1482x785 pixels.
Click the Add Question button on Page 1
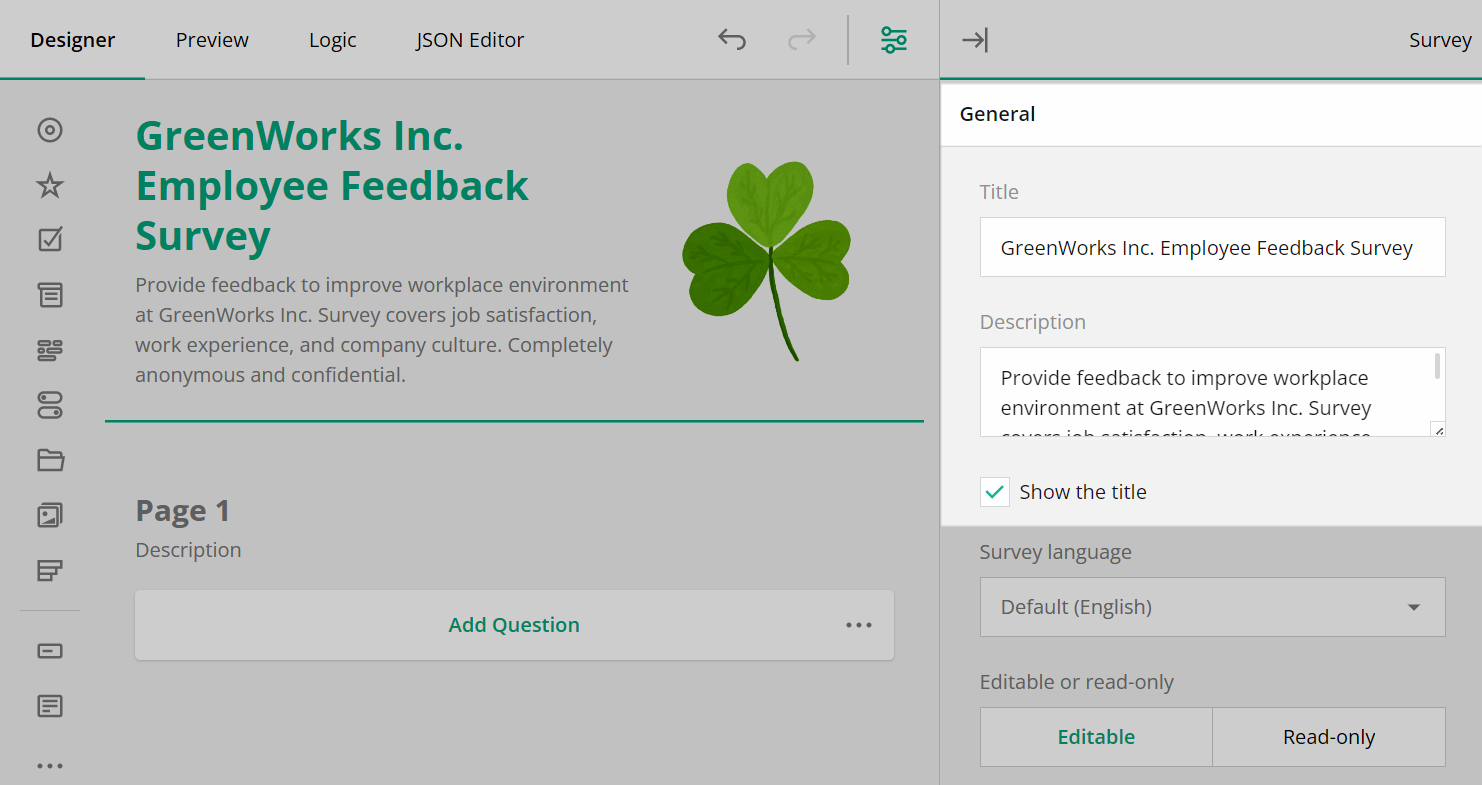514,624
